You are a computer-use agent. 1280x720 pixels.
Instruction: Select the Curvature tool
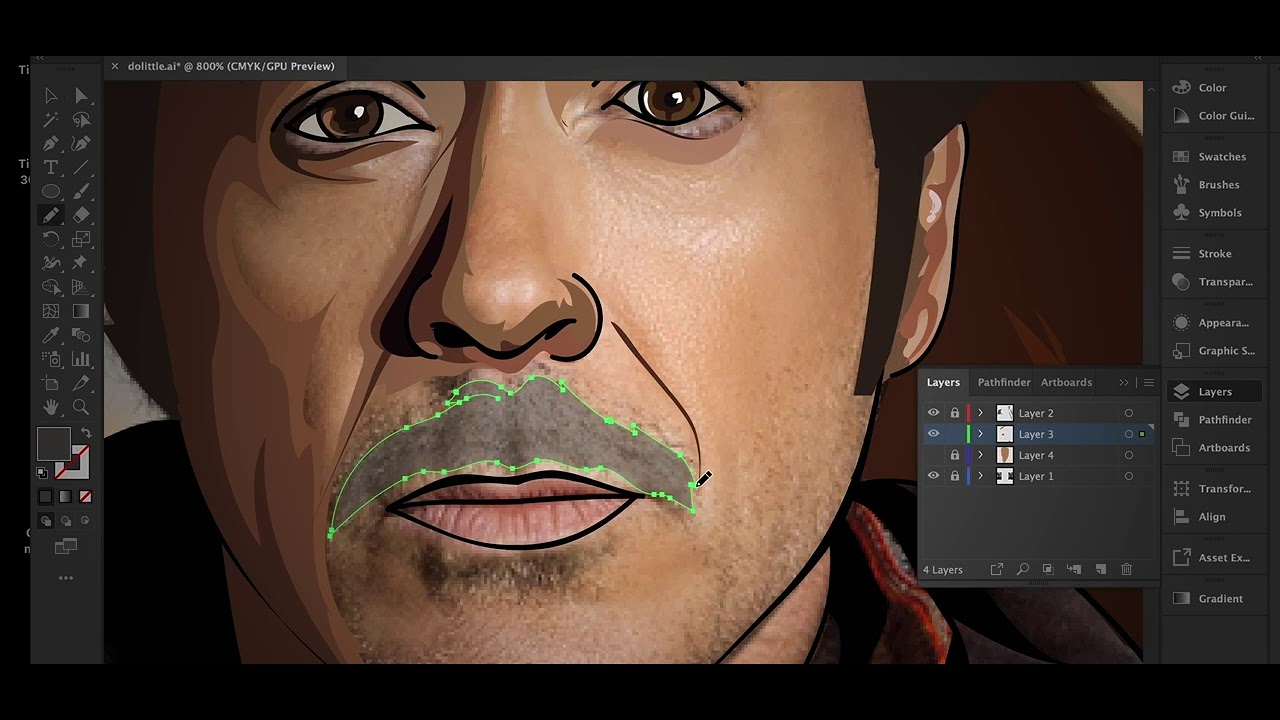[x=81, y=143]
